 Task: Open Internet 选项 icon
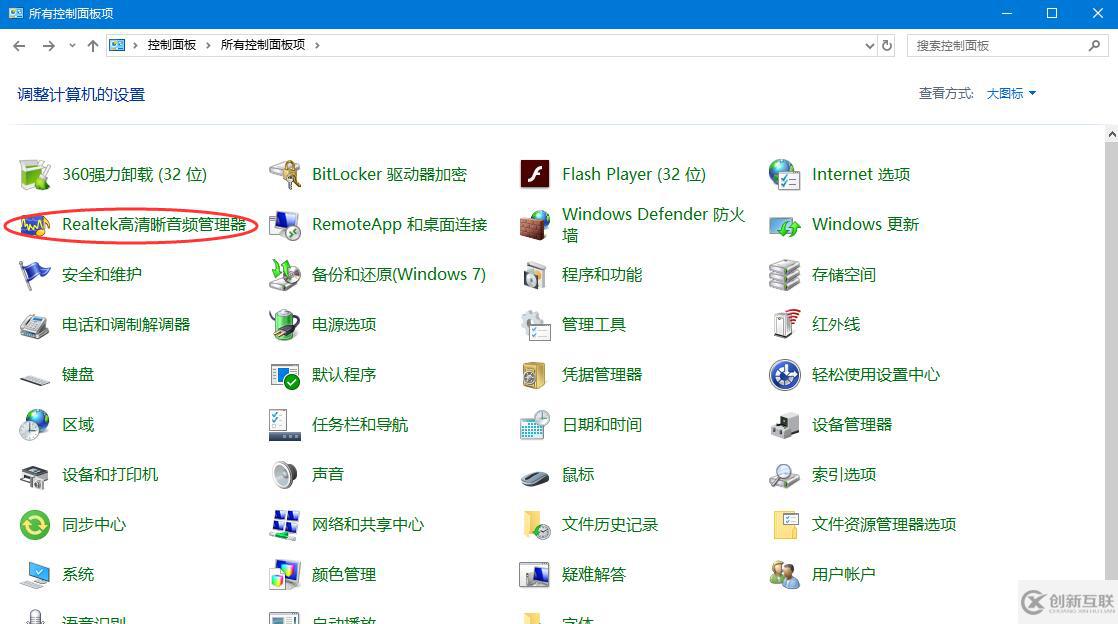tap(784, 175)
